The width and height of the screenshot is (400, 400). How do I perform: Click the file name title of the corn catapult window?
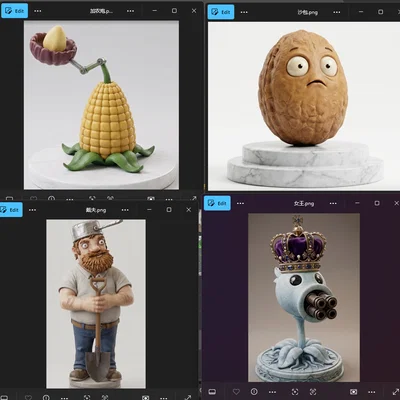click(101, 11)
